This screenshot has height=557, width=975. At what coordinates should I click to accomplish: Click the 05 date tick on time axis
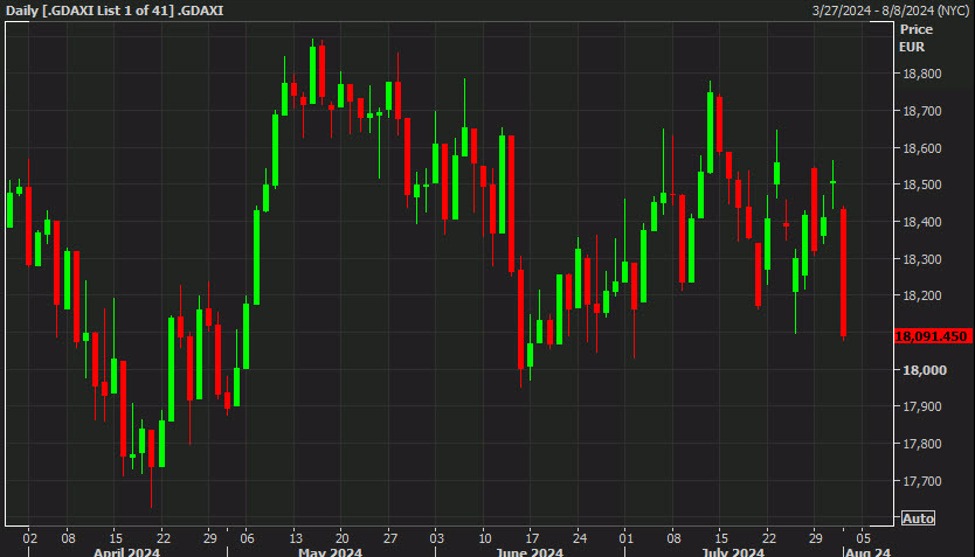point(863,538)
